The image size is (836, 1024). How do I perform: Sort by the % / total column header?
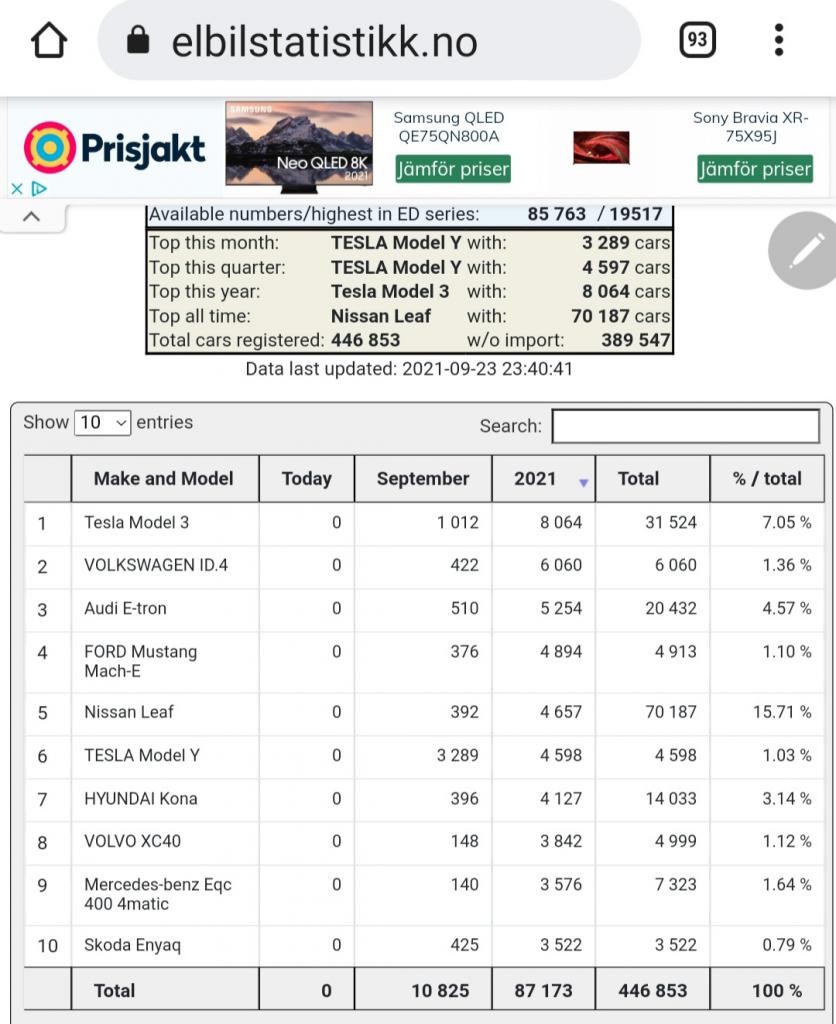[767, 479]
